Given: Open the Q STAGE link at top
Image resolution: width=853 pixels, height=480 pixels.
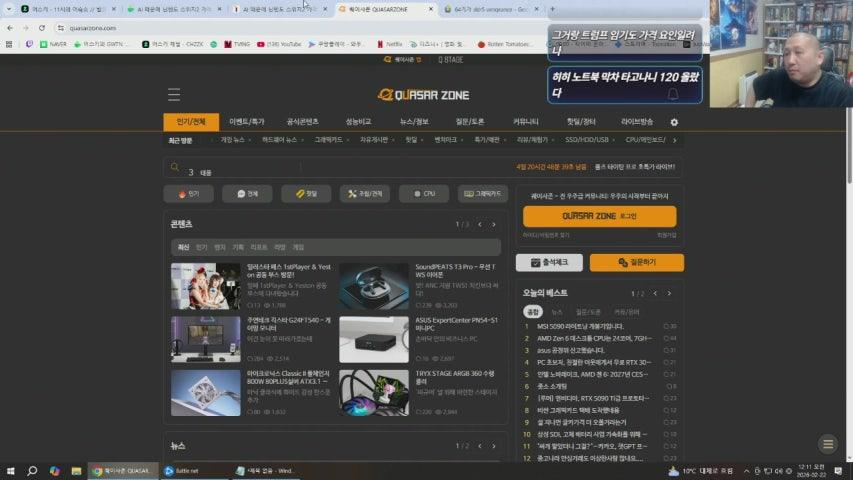Looking at the screenshot, I should tap(450, 60).
